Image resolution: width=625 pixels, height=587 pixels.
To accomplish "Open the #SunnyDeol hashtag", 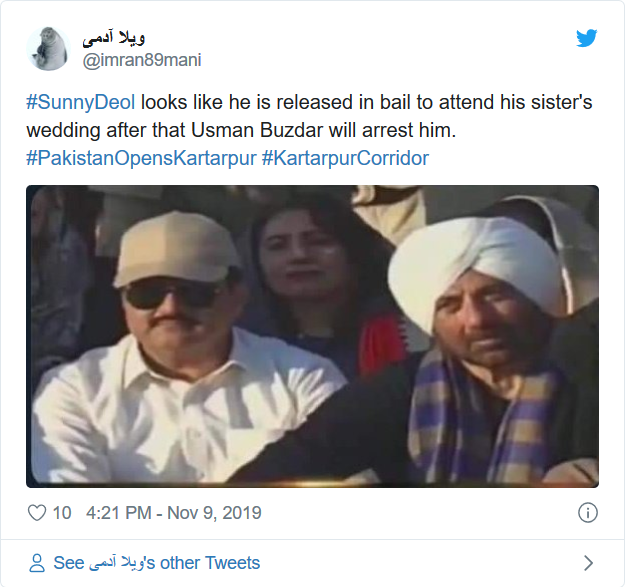I will (81, 102).
